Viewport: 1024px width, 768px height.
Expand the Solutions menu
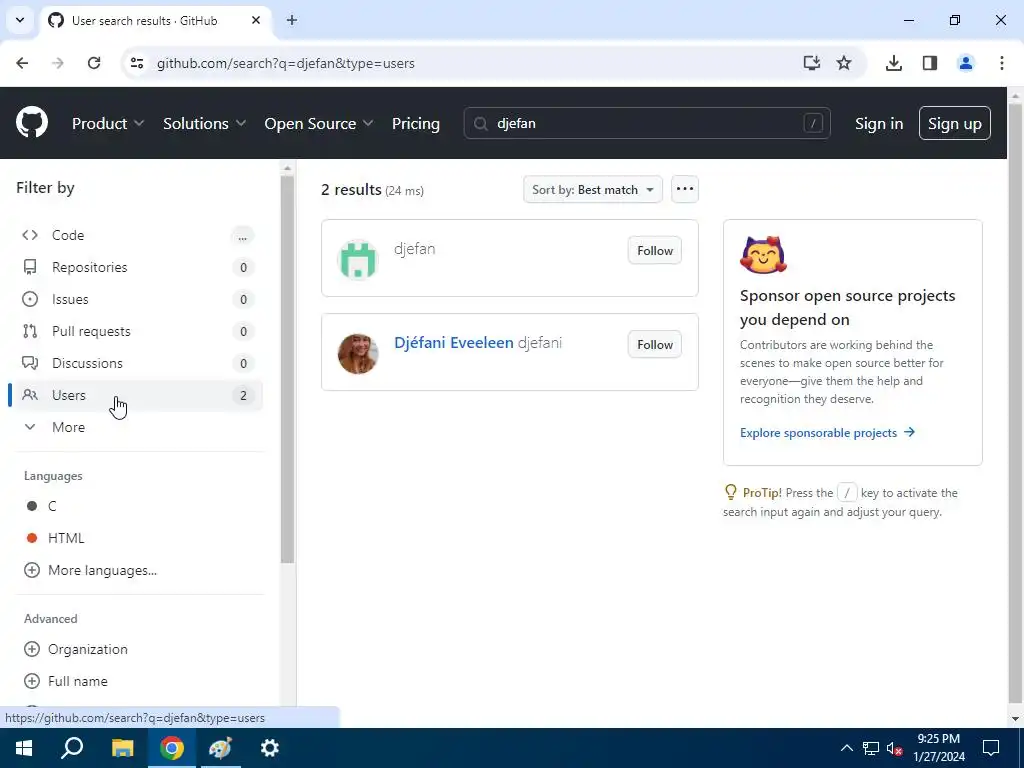point(204,123)
